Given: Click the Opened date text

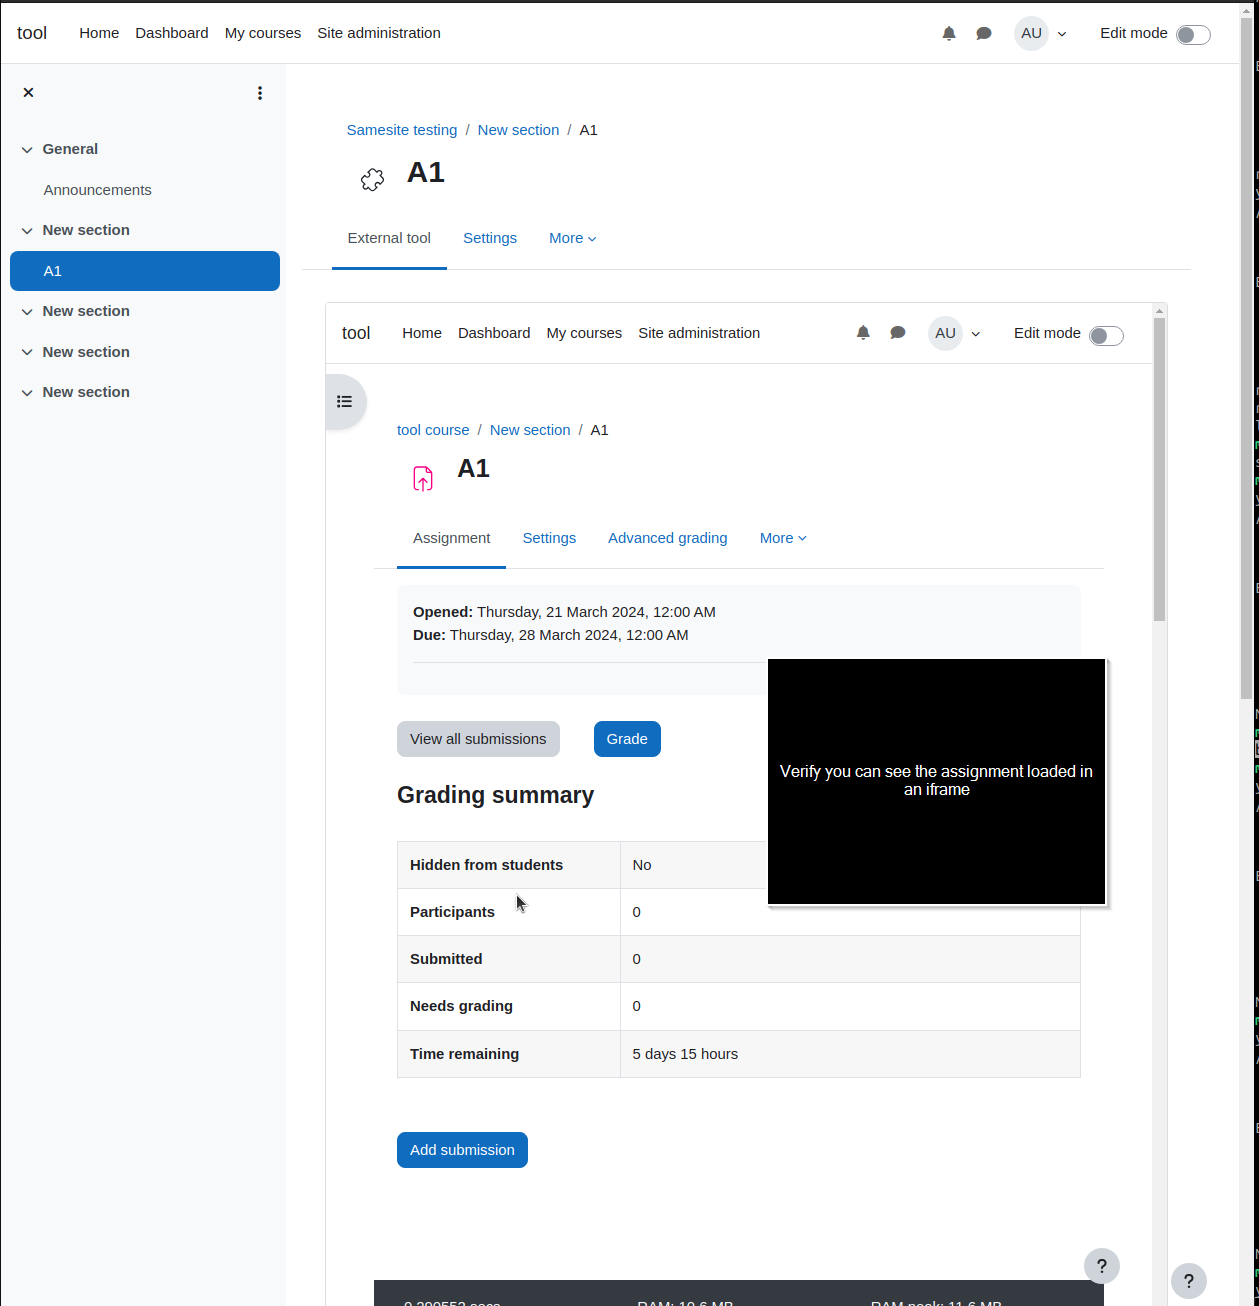Looking at the screenshot, I should pyautogui.click(x=564, y=612).
